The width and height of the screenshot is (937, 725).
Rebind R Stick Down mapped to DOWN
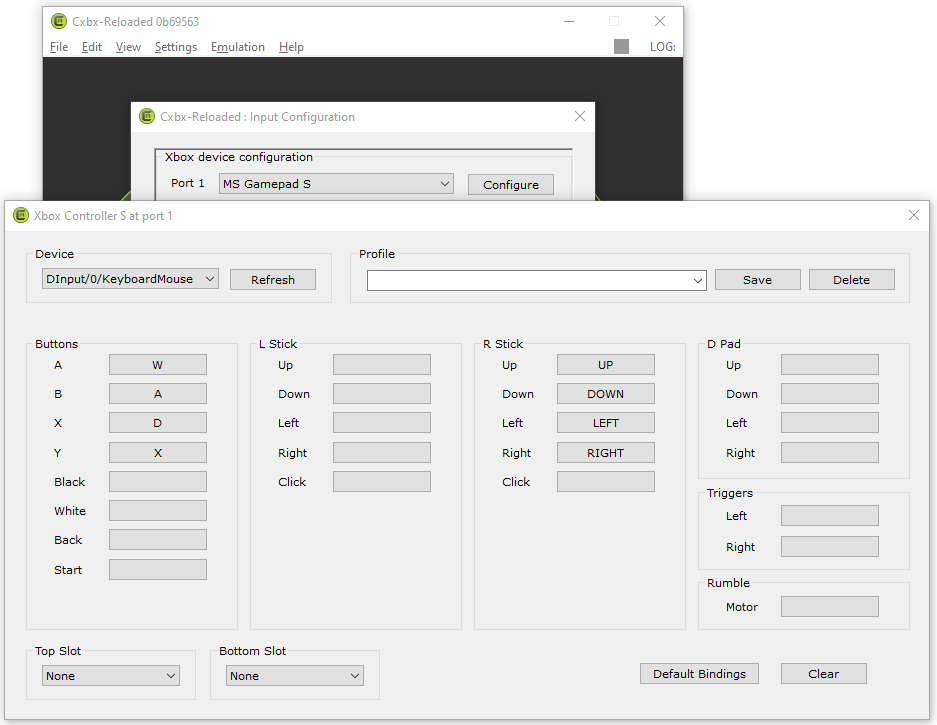[x=606, y=394]
